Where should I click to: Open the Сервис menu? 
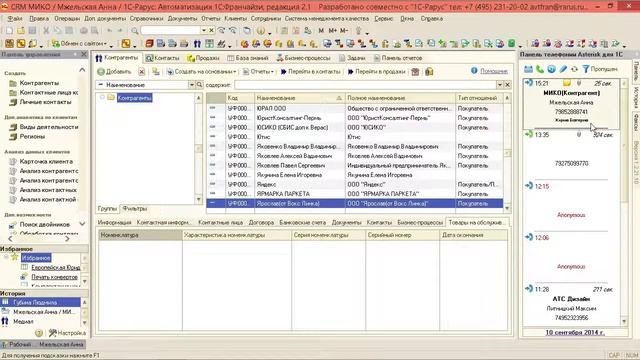[x=384, y=19]
